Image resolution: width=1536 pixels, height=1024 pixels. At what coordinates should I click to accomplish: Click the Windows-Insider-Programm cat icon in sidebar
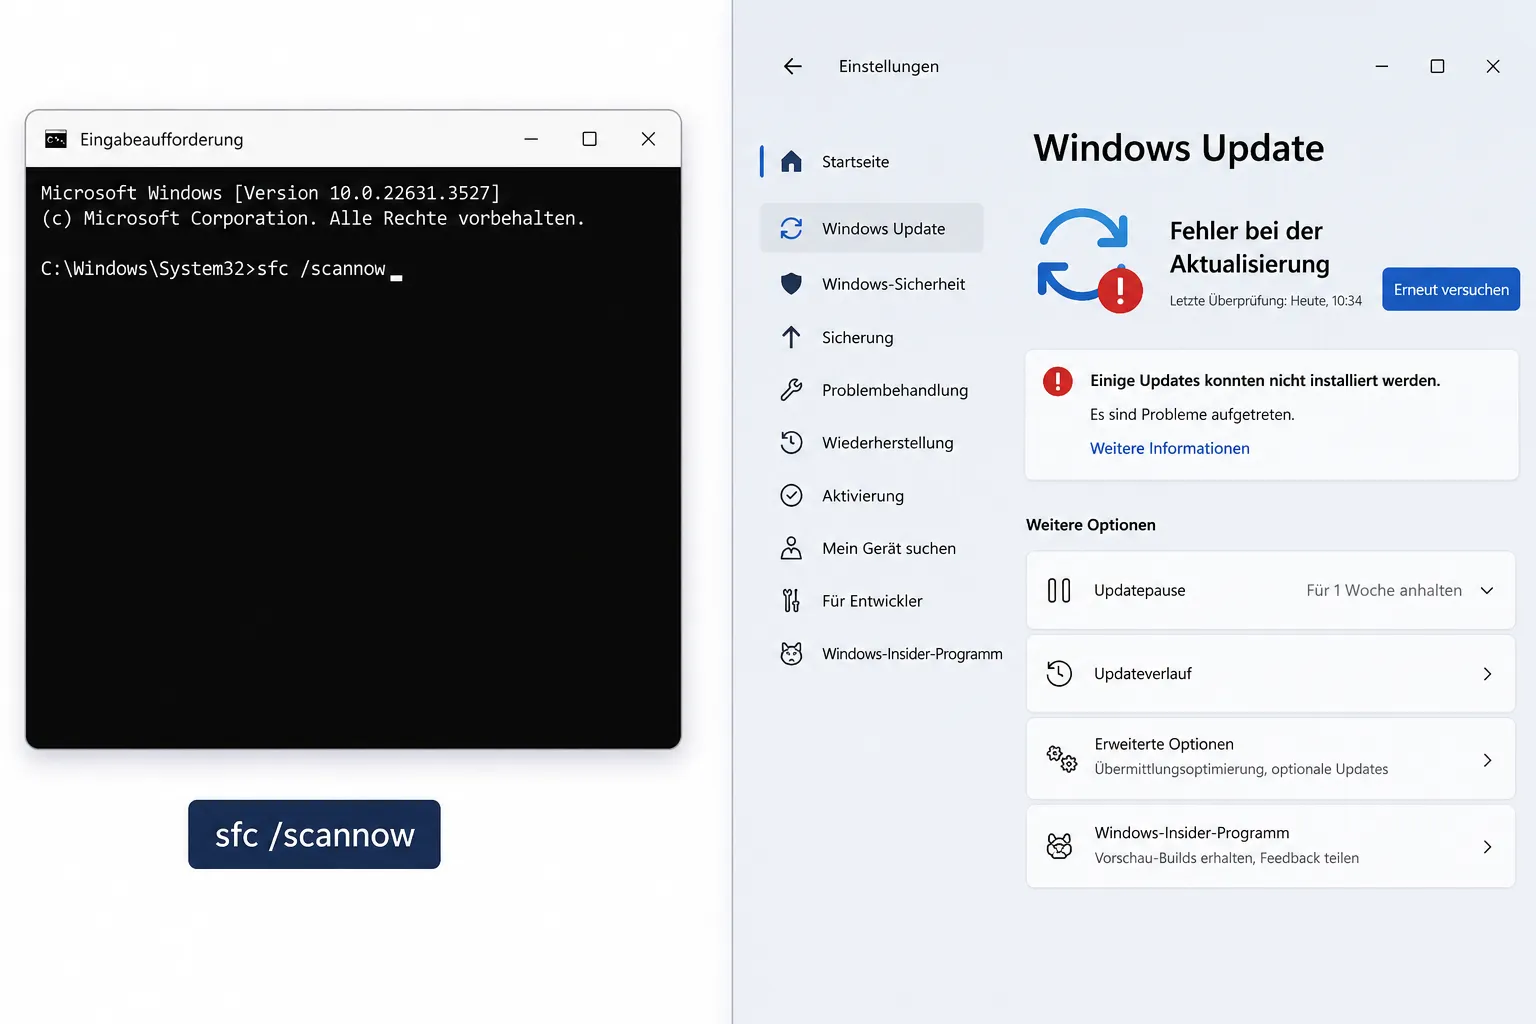tap(791, 654)
